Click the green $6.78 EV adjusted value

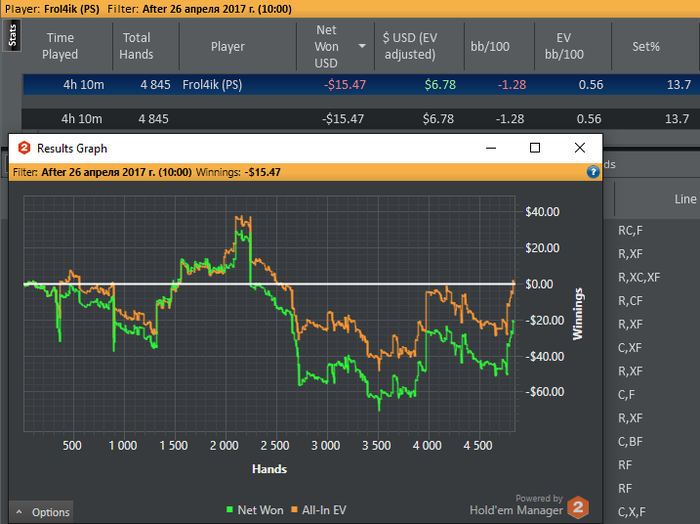pos(440,85)
